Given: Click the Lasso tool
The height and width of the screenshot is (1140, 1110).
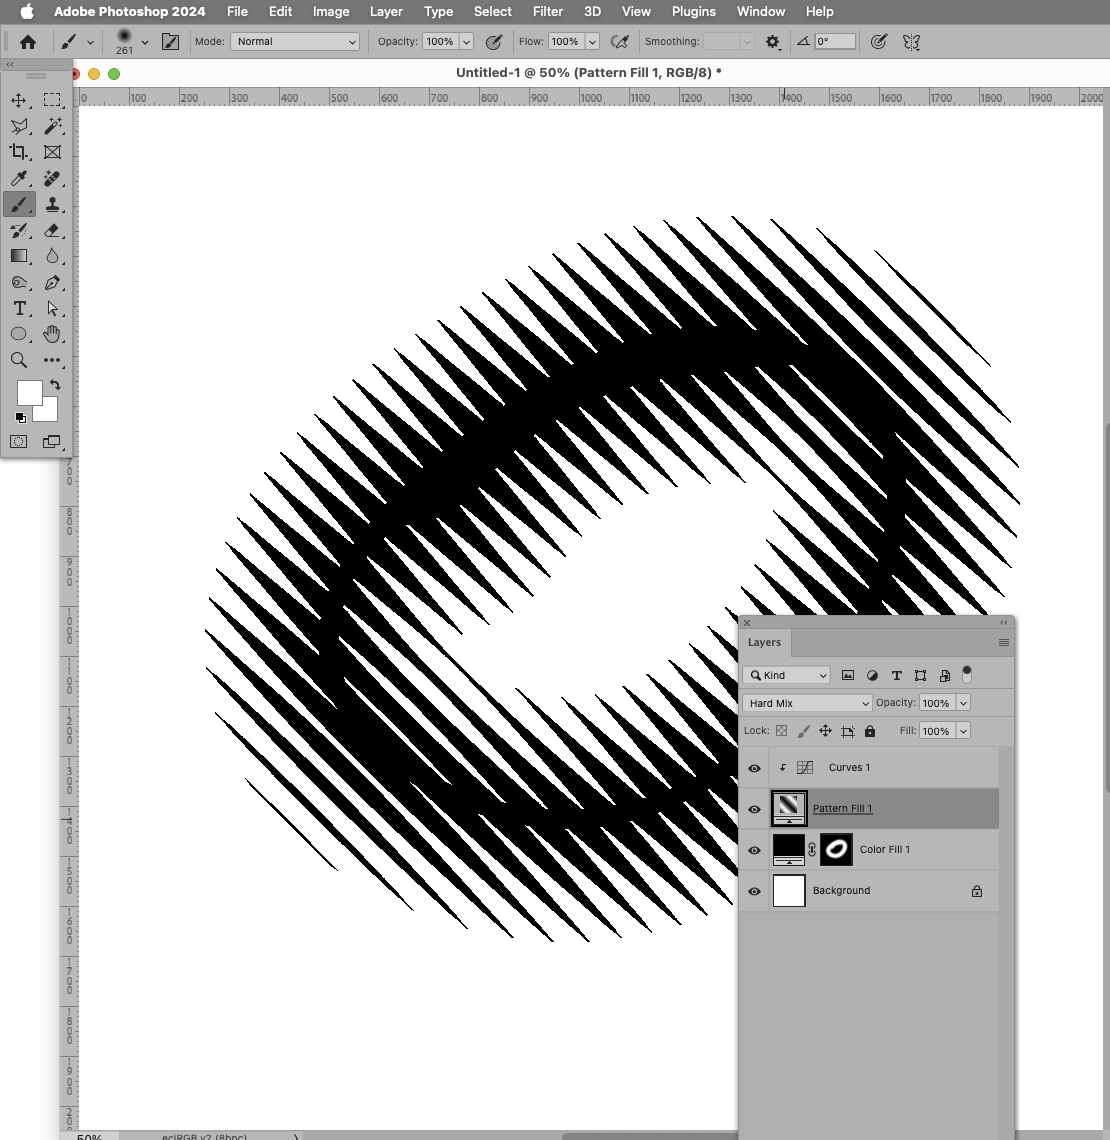Looking at the screenshot, I should [18, 126].
